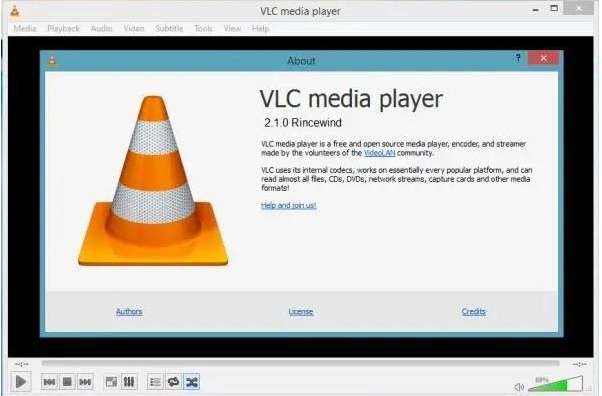Open the Tools menu

203,28
